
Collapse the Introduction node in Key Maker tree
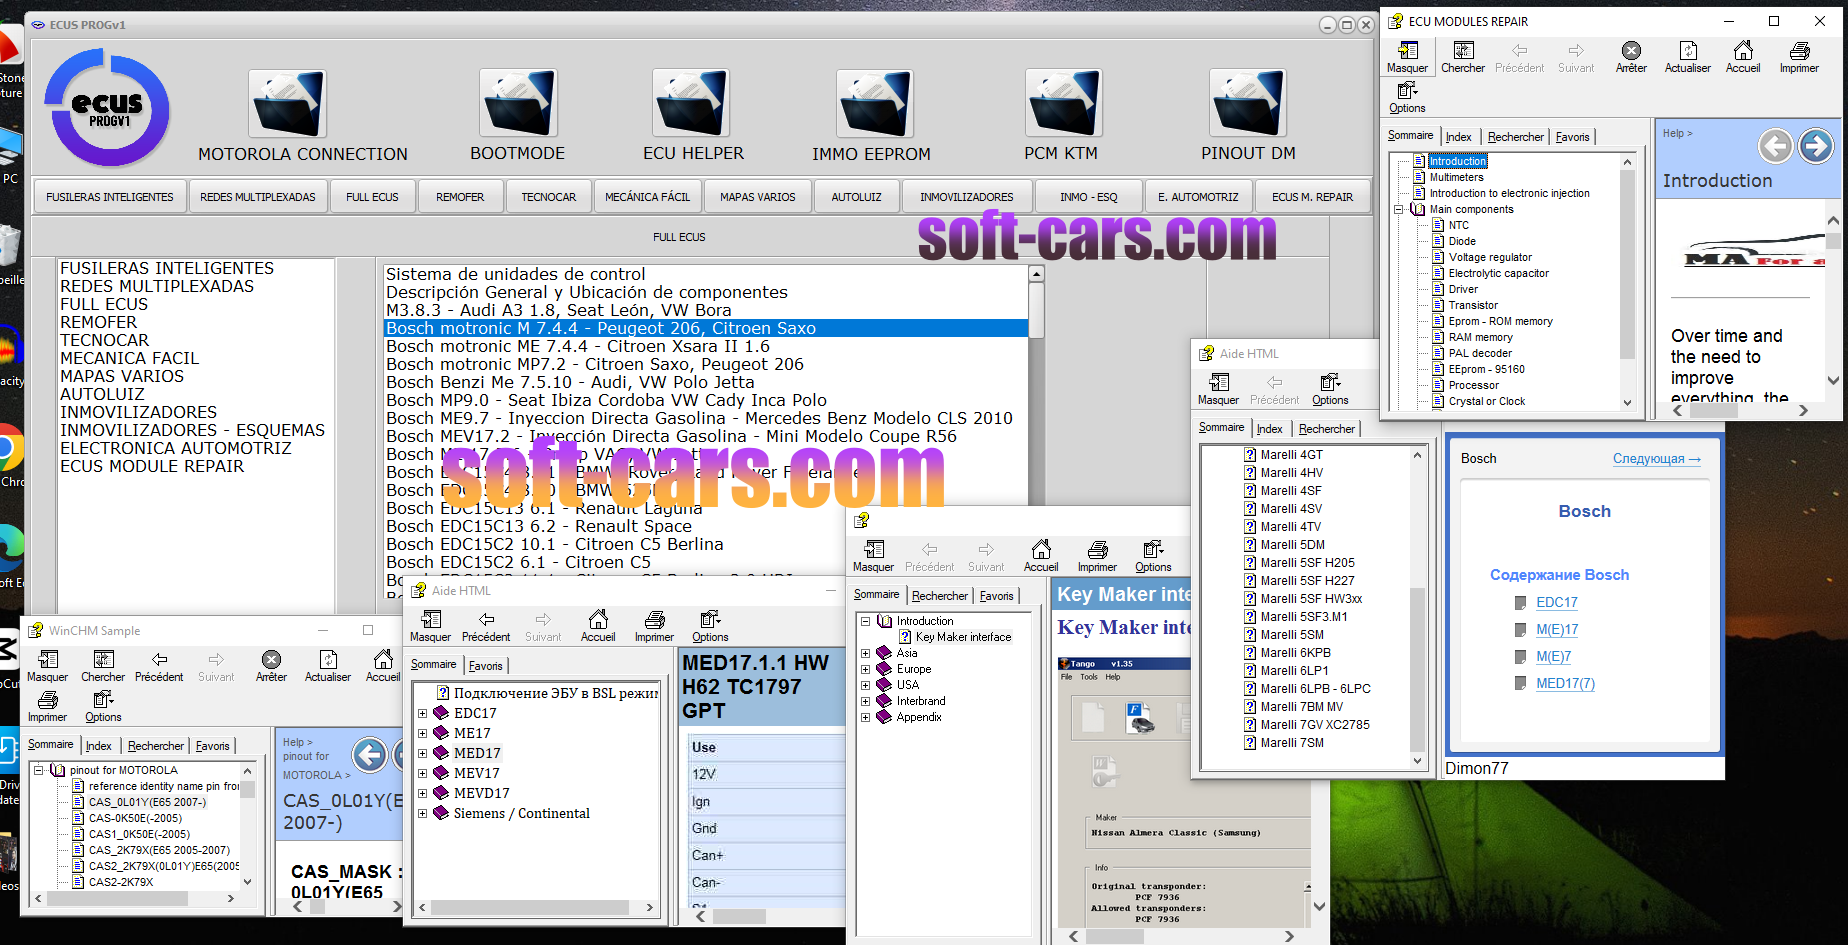click(865, 621)
